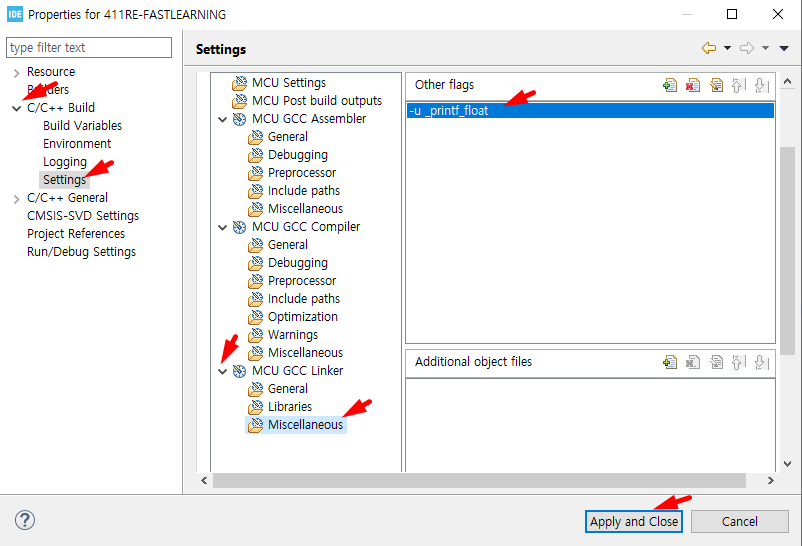
Task: Click the Add icon for Additional object files
Action: pos(670,362)
